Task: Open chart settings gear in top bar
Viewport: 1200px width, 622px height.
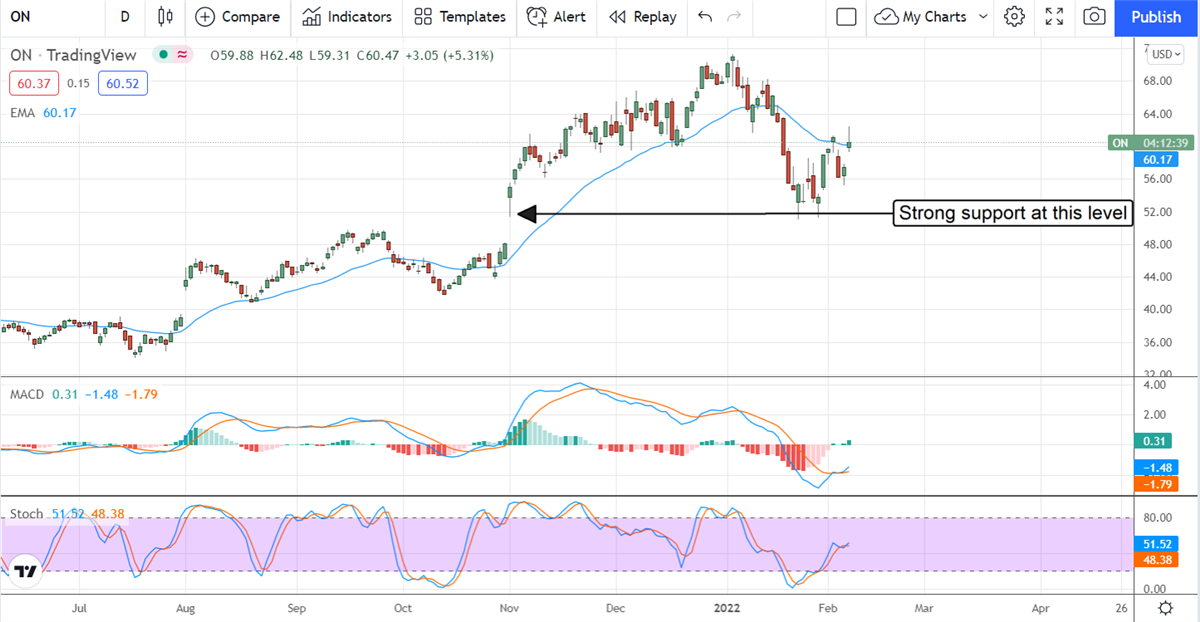Action: (1015, 17)
